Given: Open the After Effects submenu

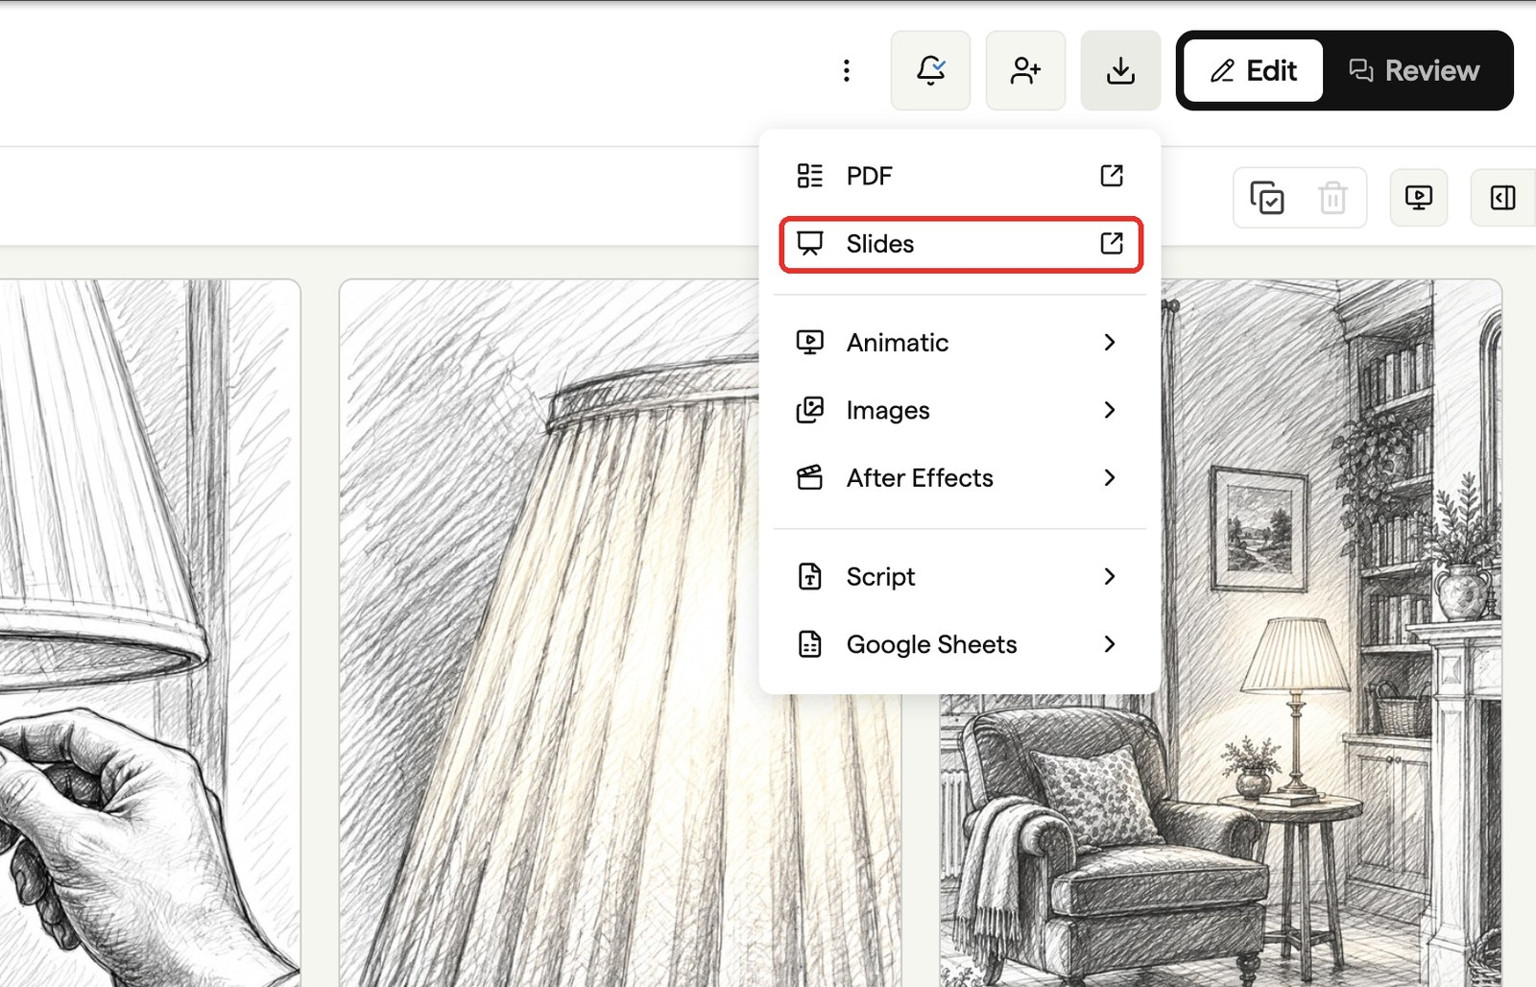Looking at the screenshot, I should point(960,478).
